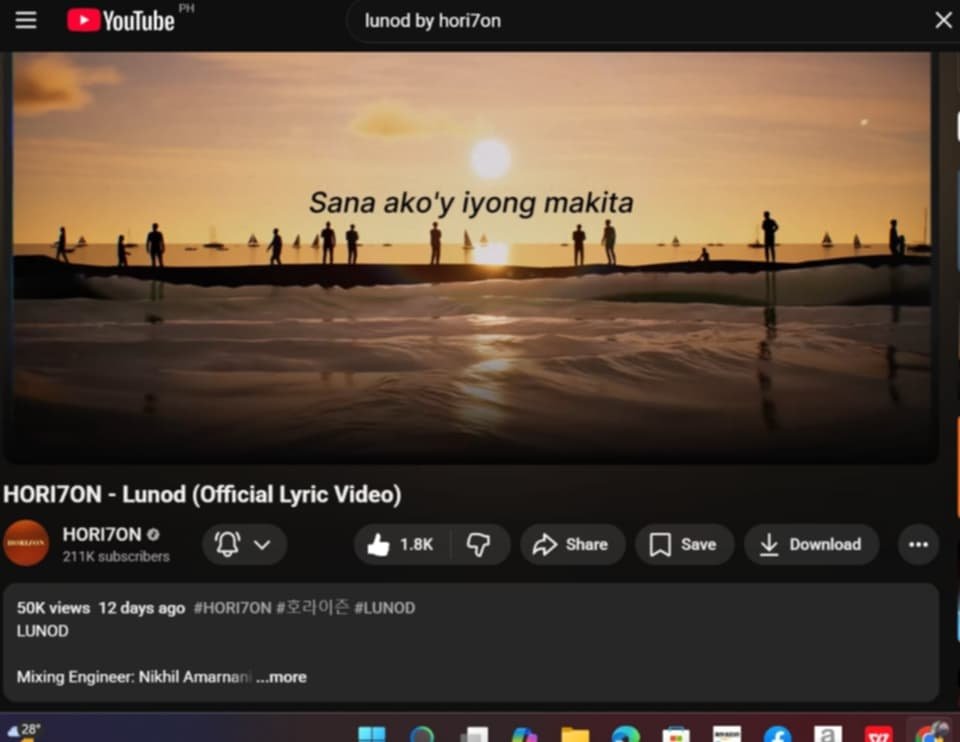
Task: Expand the subscription notification dropdown chevron
Action: pyautogui.click(x=262, y=544)
